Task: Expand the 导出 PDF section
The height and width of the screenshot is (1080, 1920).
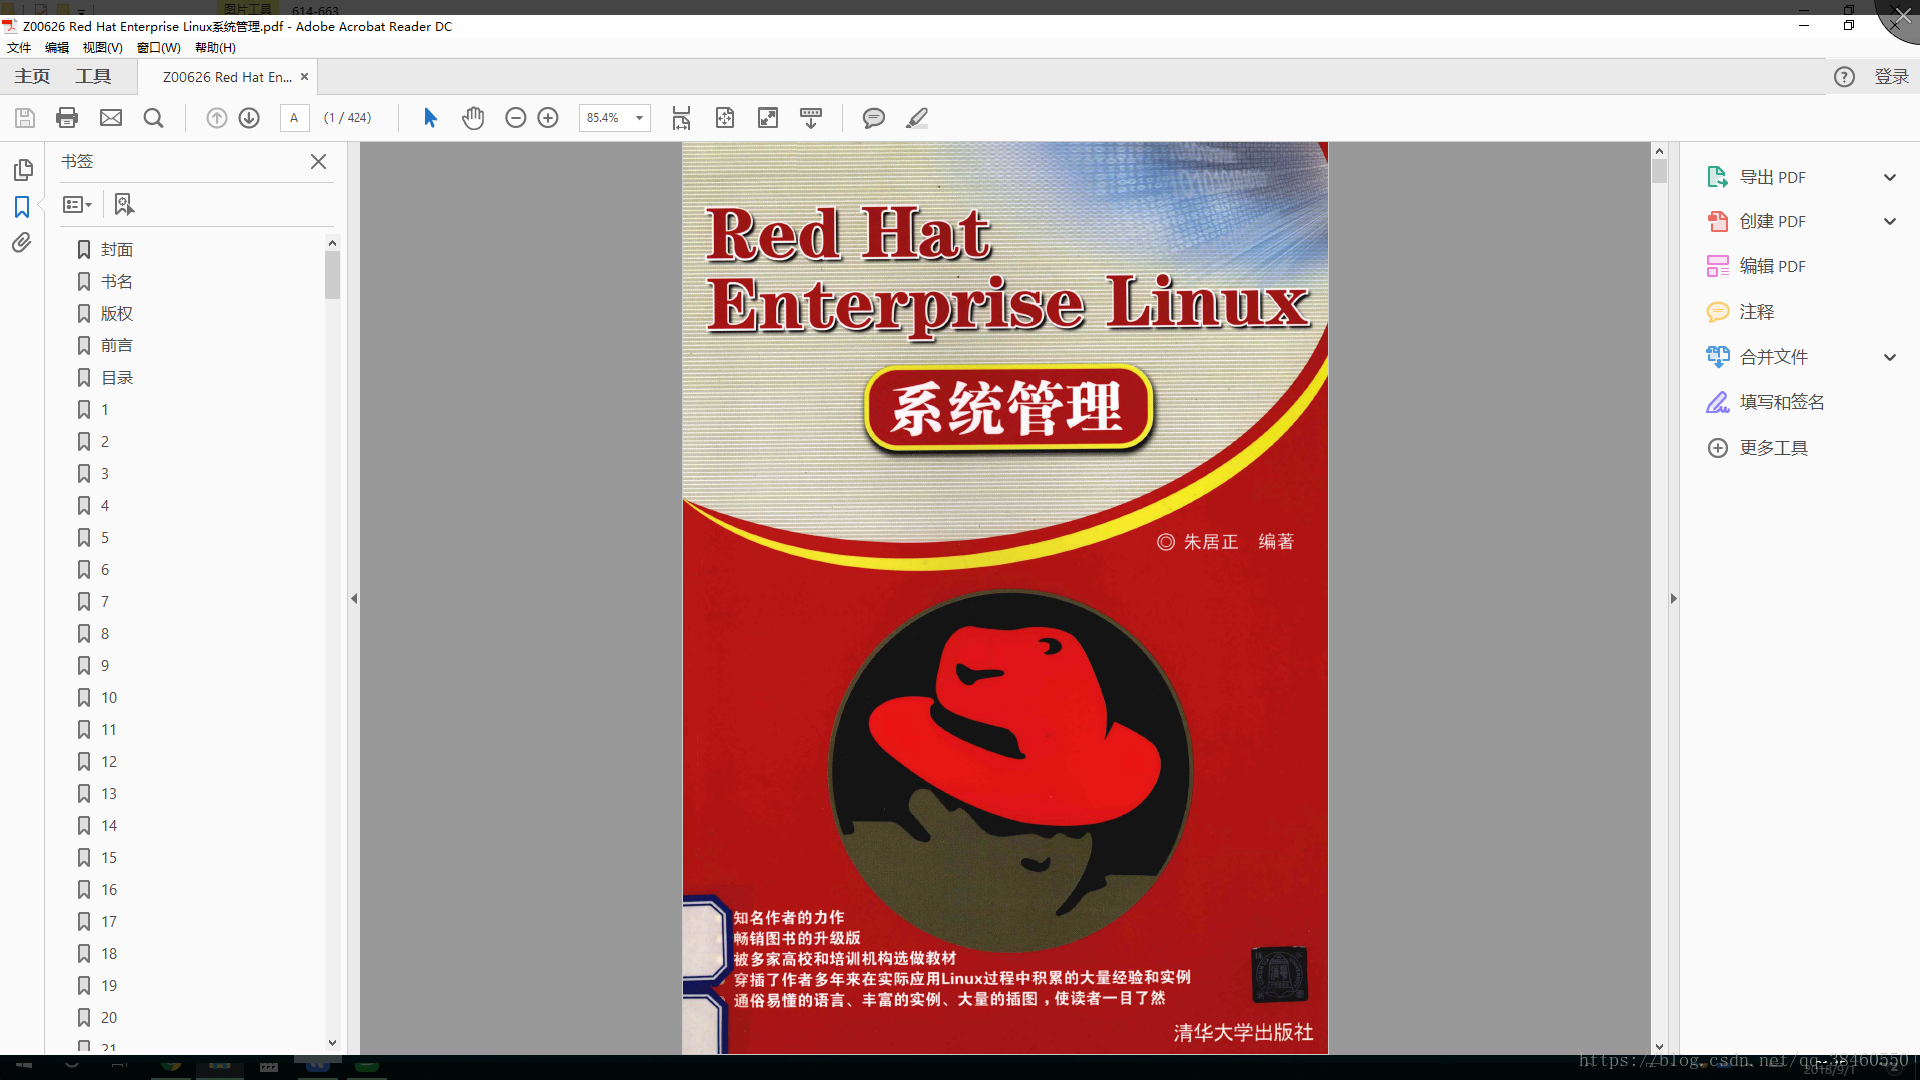Action: (x=1889, y=177)
